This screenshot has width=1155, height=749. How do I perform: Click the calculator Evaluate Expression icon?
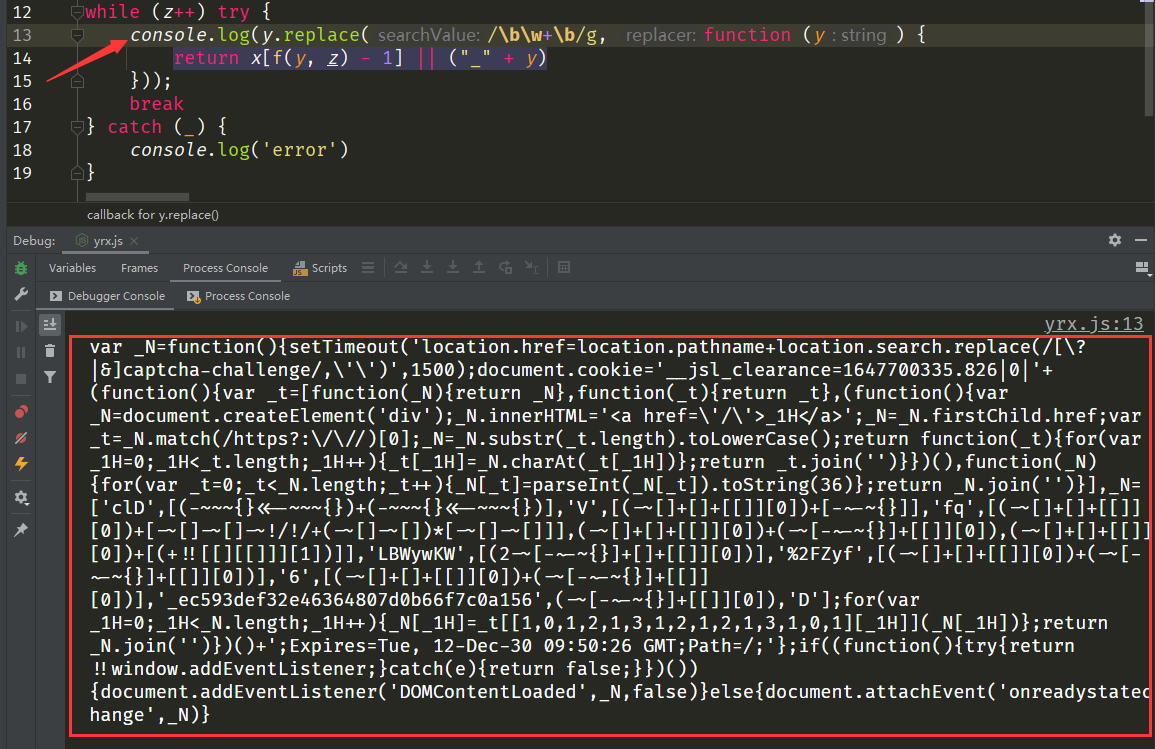pyautogui.click(x=564, y=268)
